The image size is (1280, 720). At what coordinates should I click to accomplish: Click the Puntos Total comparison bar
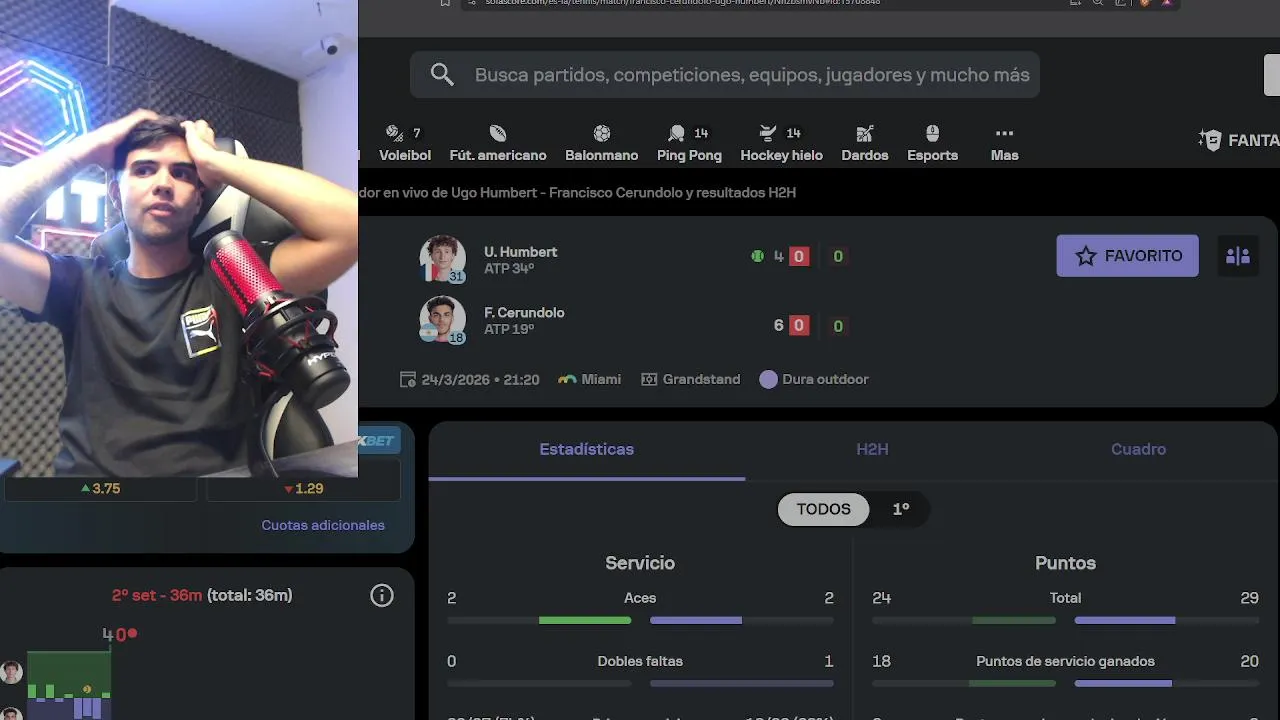(1065, 621)
